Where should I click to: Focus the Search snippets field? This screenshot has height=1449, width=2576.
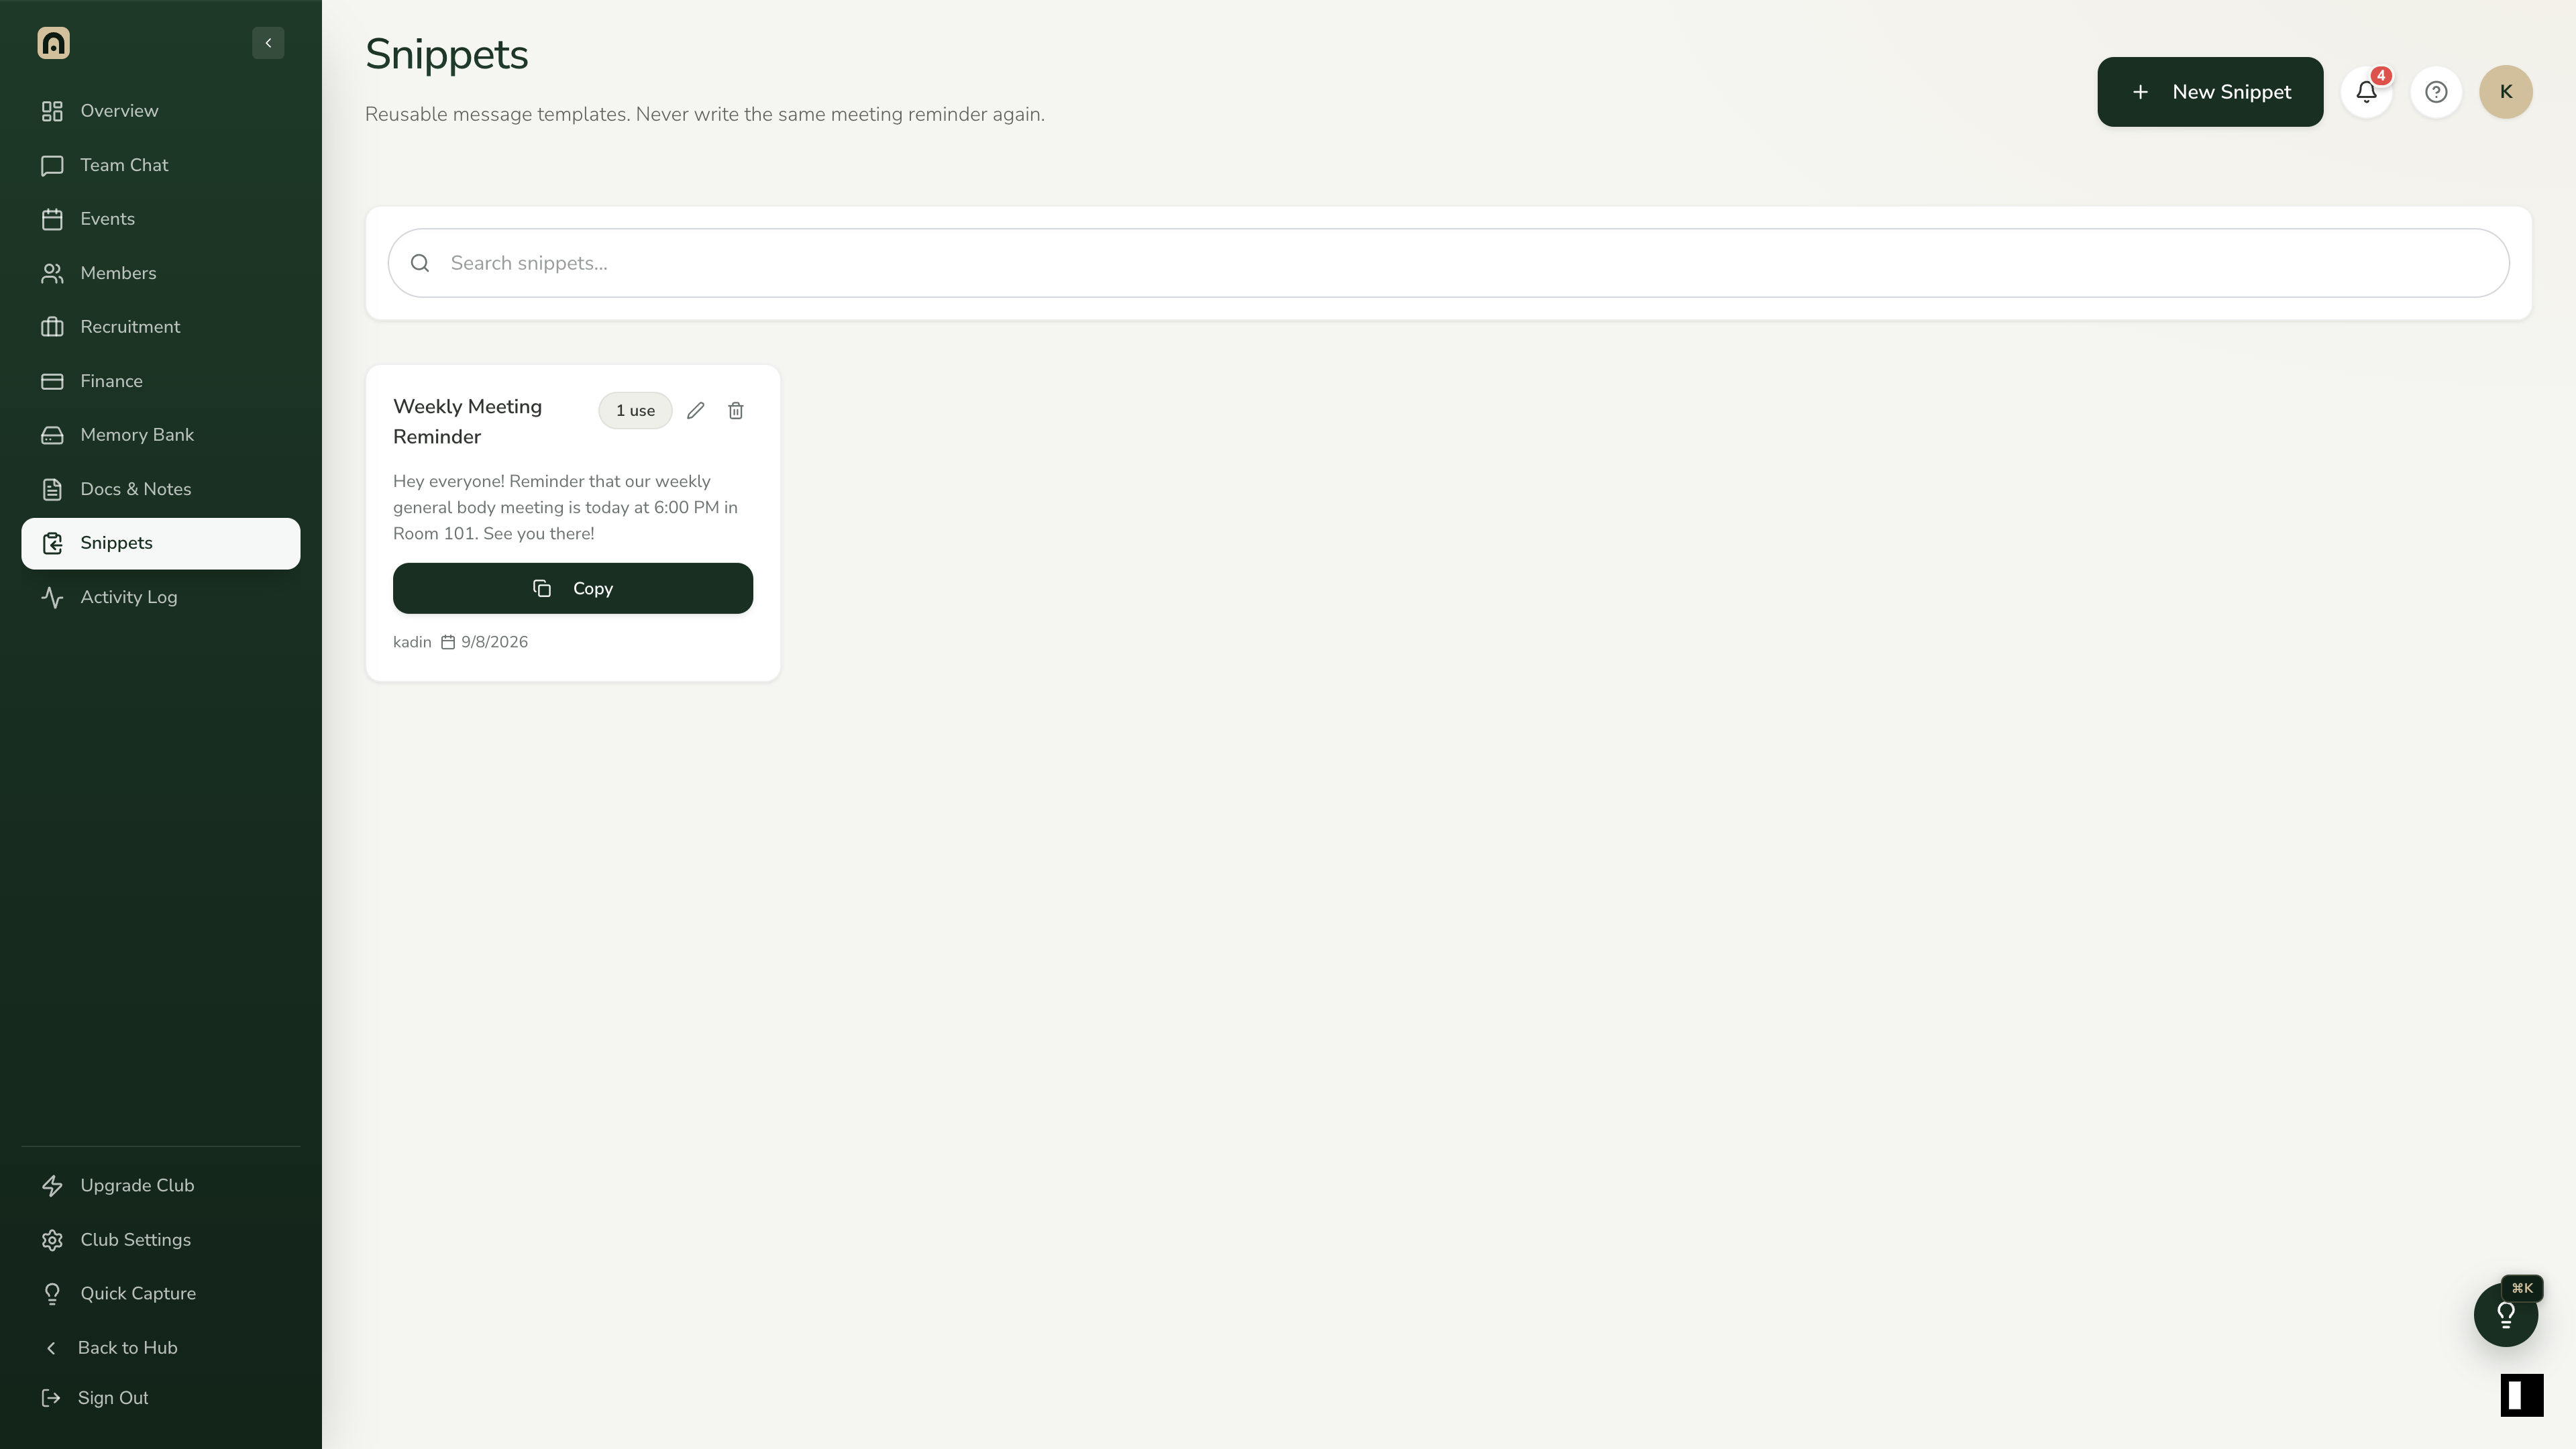click(x=1448, y=263)
